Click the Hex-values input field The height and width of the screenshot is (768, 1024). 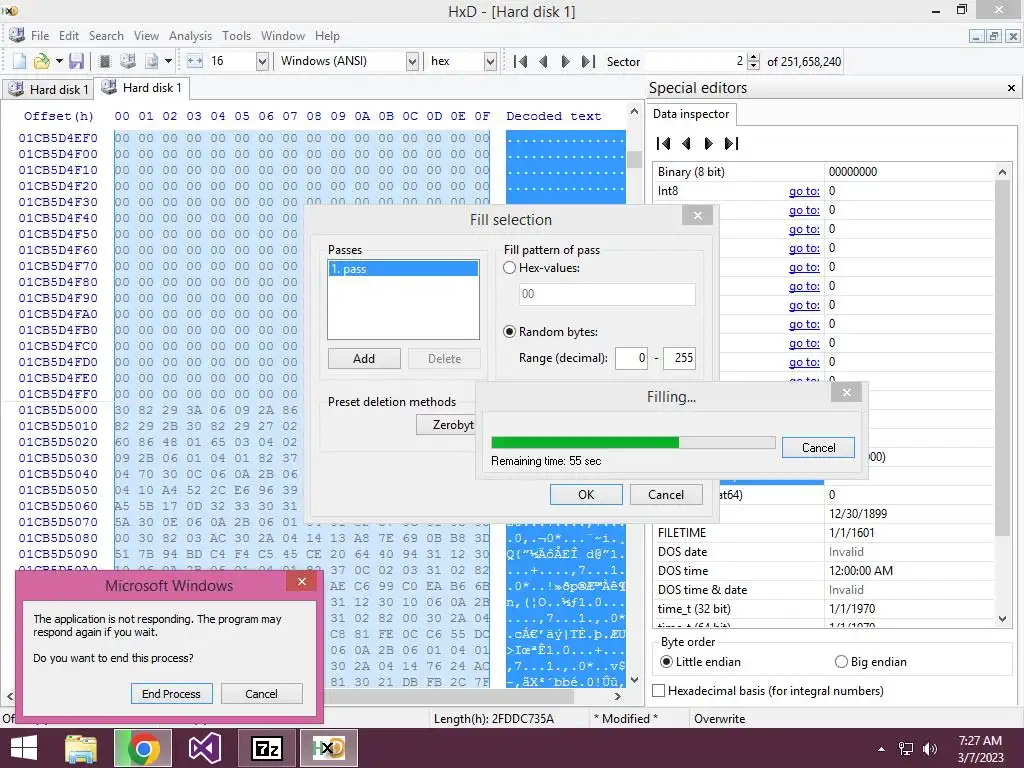607,294
